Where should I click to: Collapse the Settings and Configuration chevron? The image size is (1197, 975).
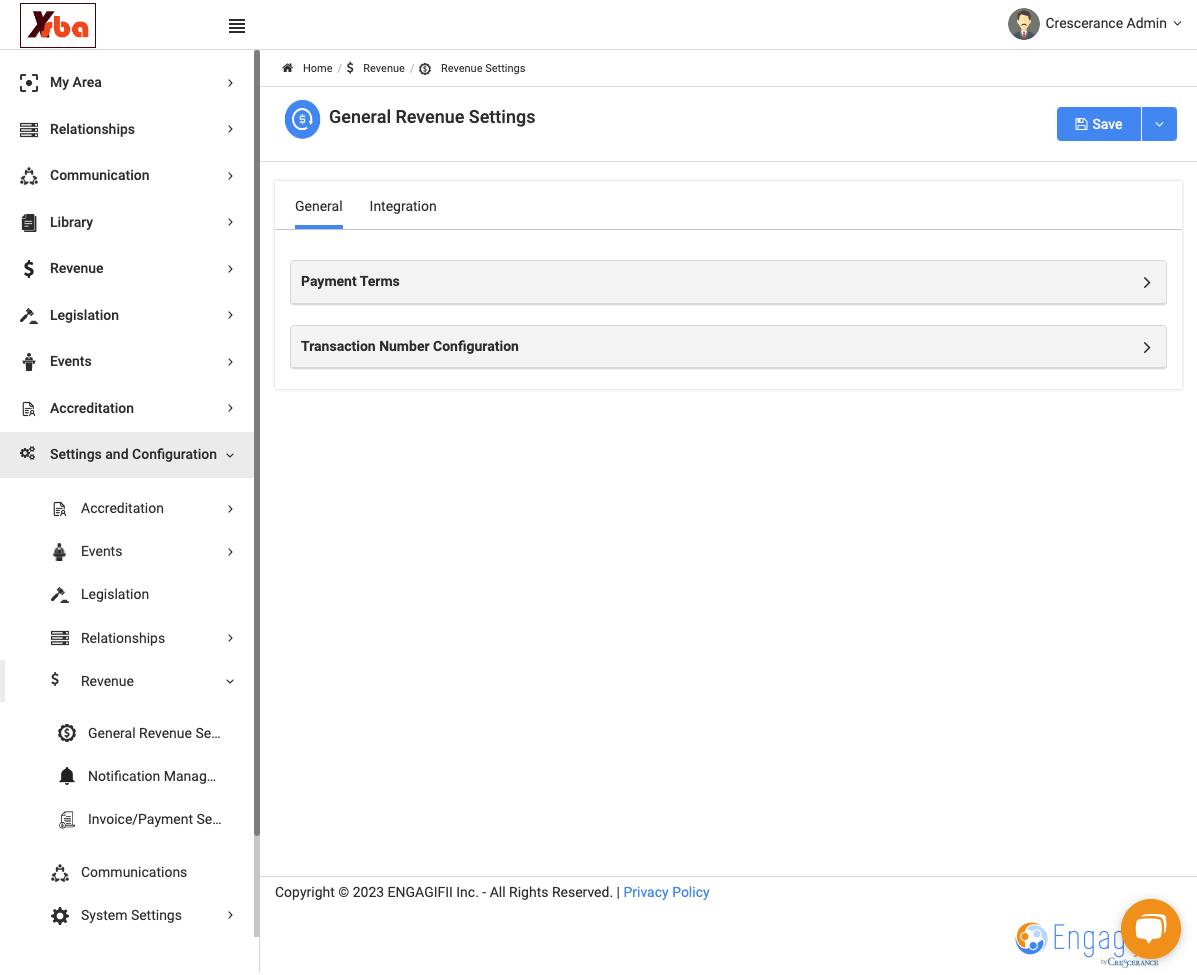pos(231,455)
